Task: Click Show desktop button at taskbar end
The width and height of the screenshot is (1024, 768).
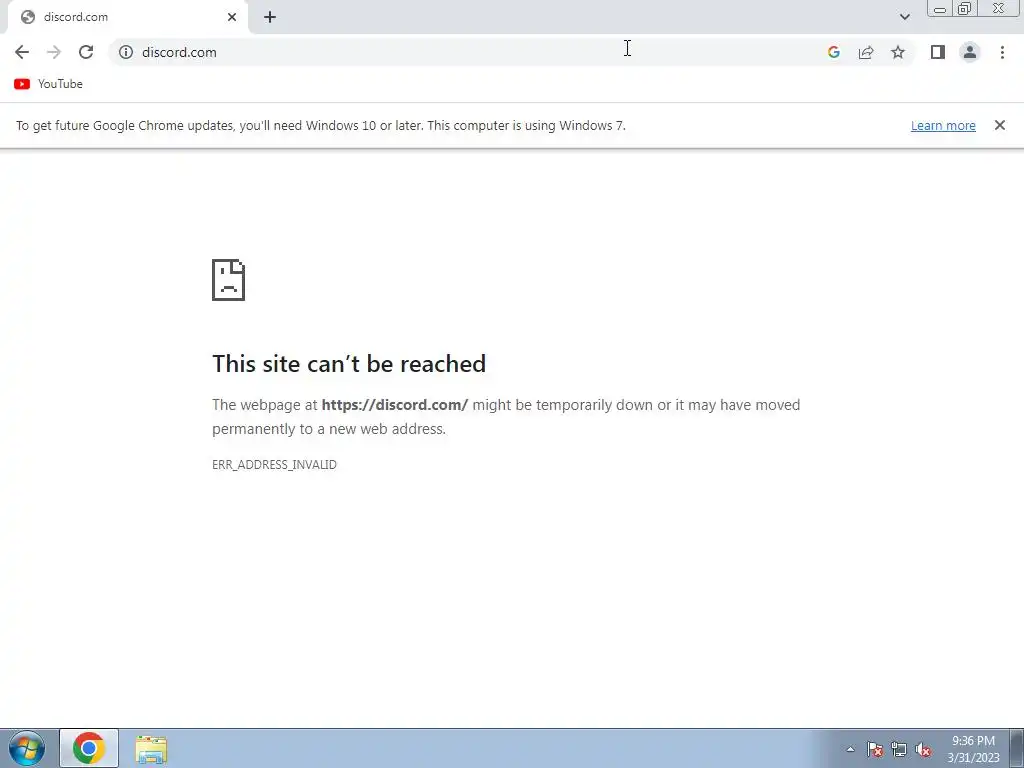Action: pos(1016,748)
